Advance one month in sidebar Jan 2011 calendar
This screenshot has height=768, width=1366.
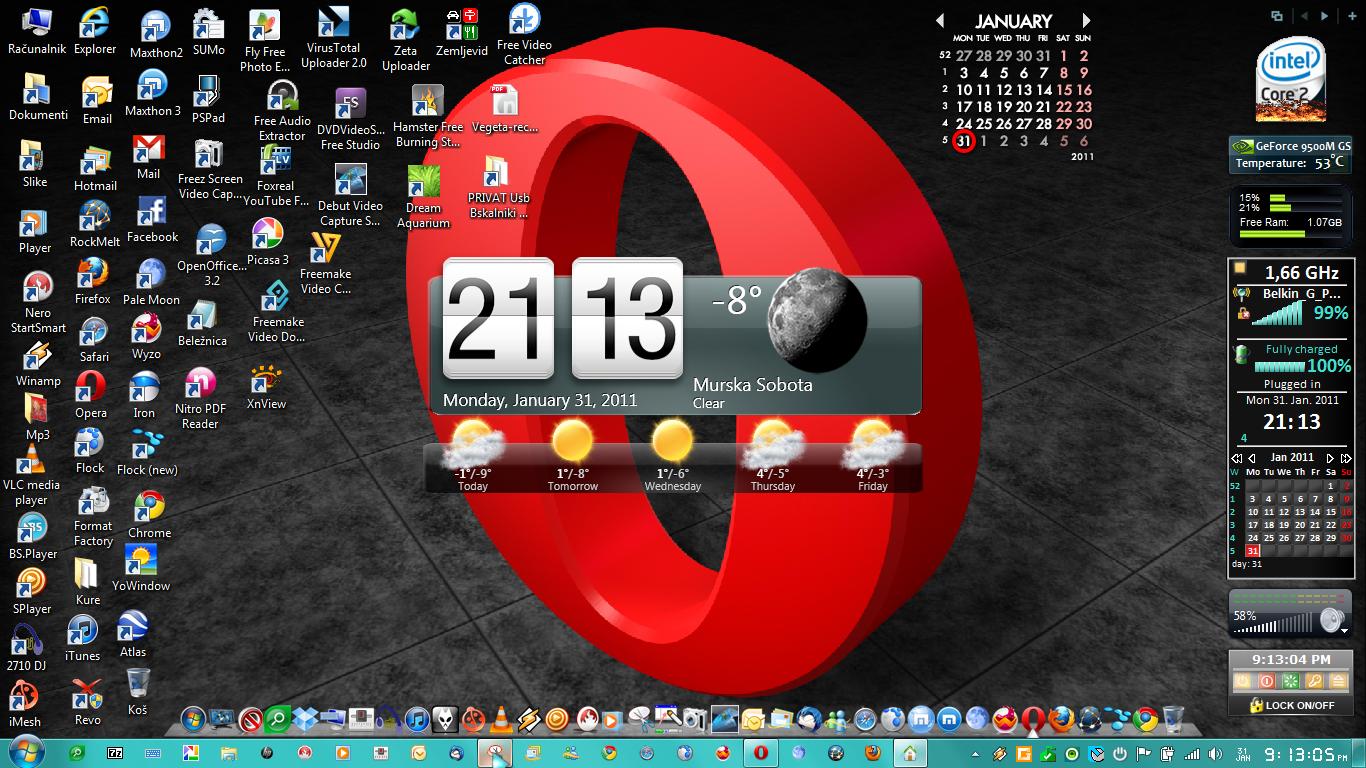click(1330, 458)
